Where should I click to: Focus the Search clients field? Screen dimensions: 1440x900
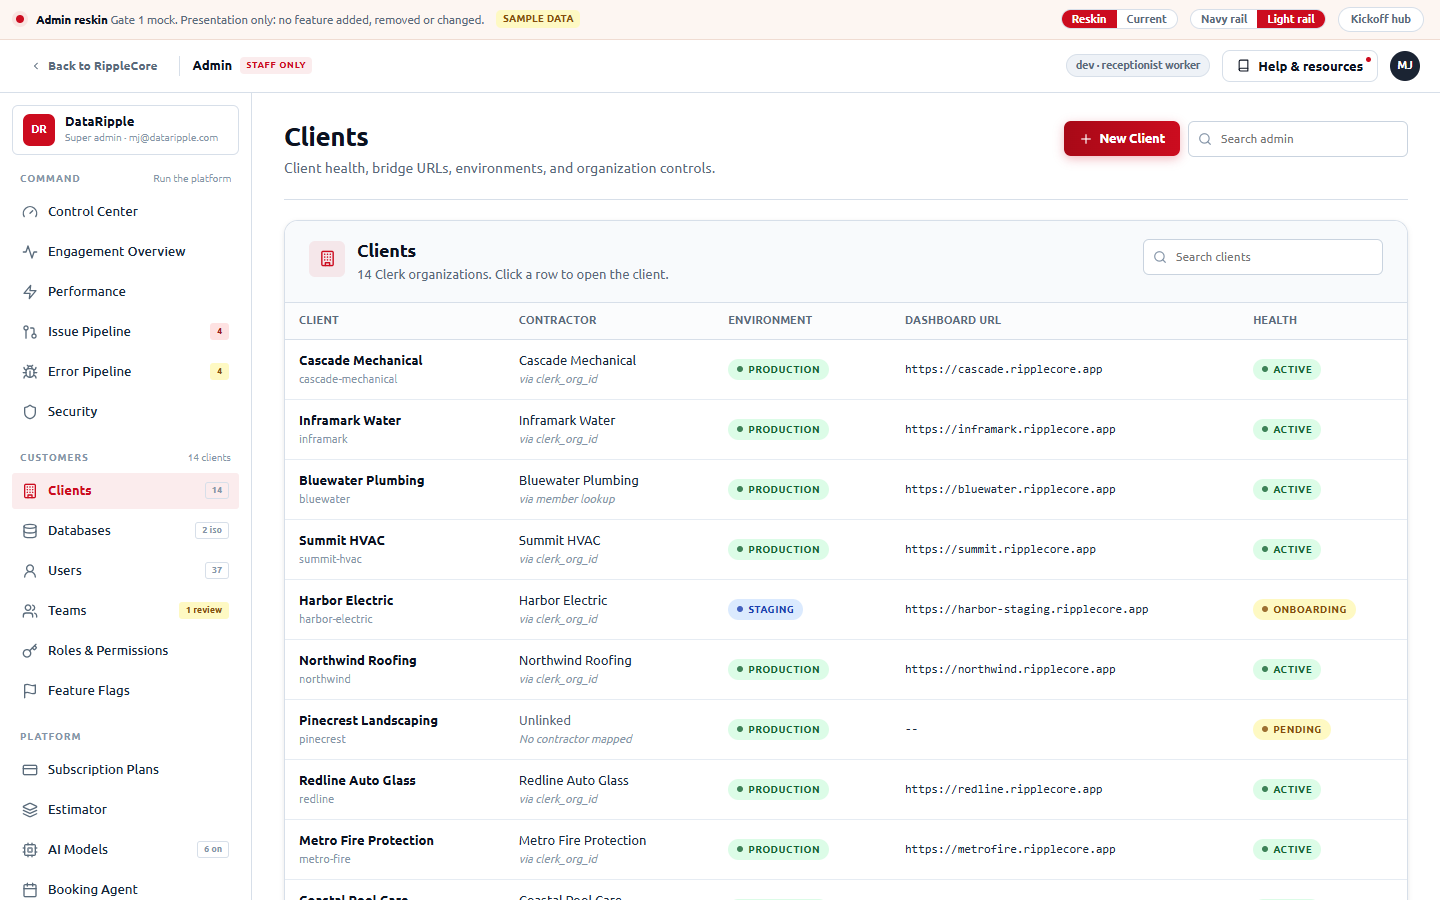click(1263, 257)
